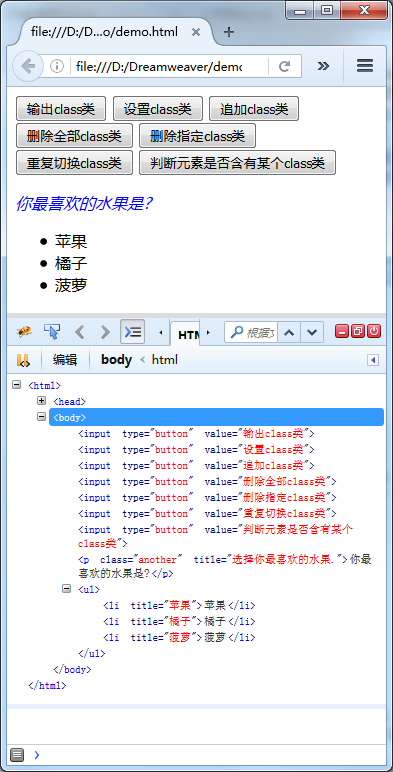
Task: Go forward in Firebug panel history
Action: [x=105, y=332]
